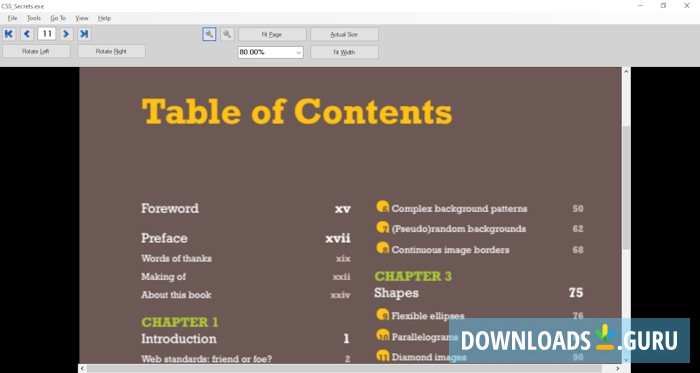Click page number '75' beside Shapes
This screenshot has width=700, height=373.
point(576,293)
